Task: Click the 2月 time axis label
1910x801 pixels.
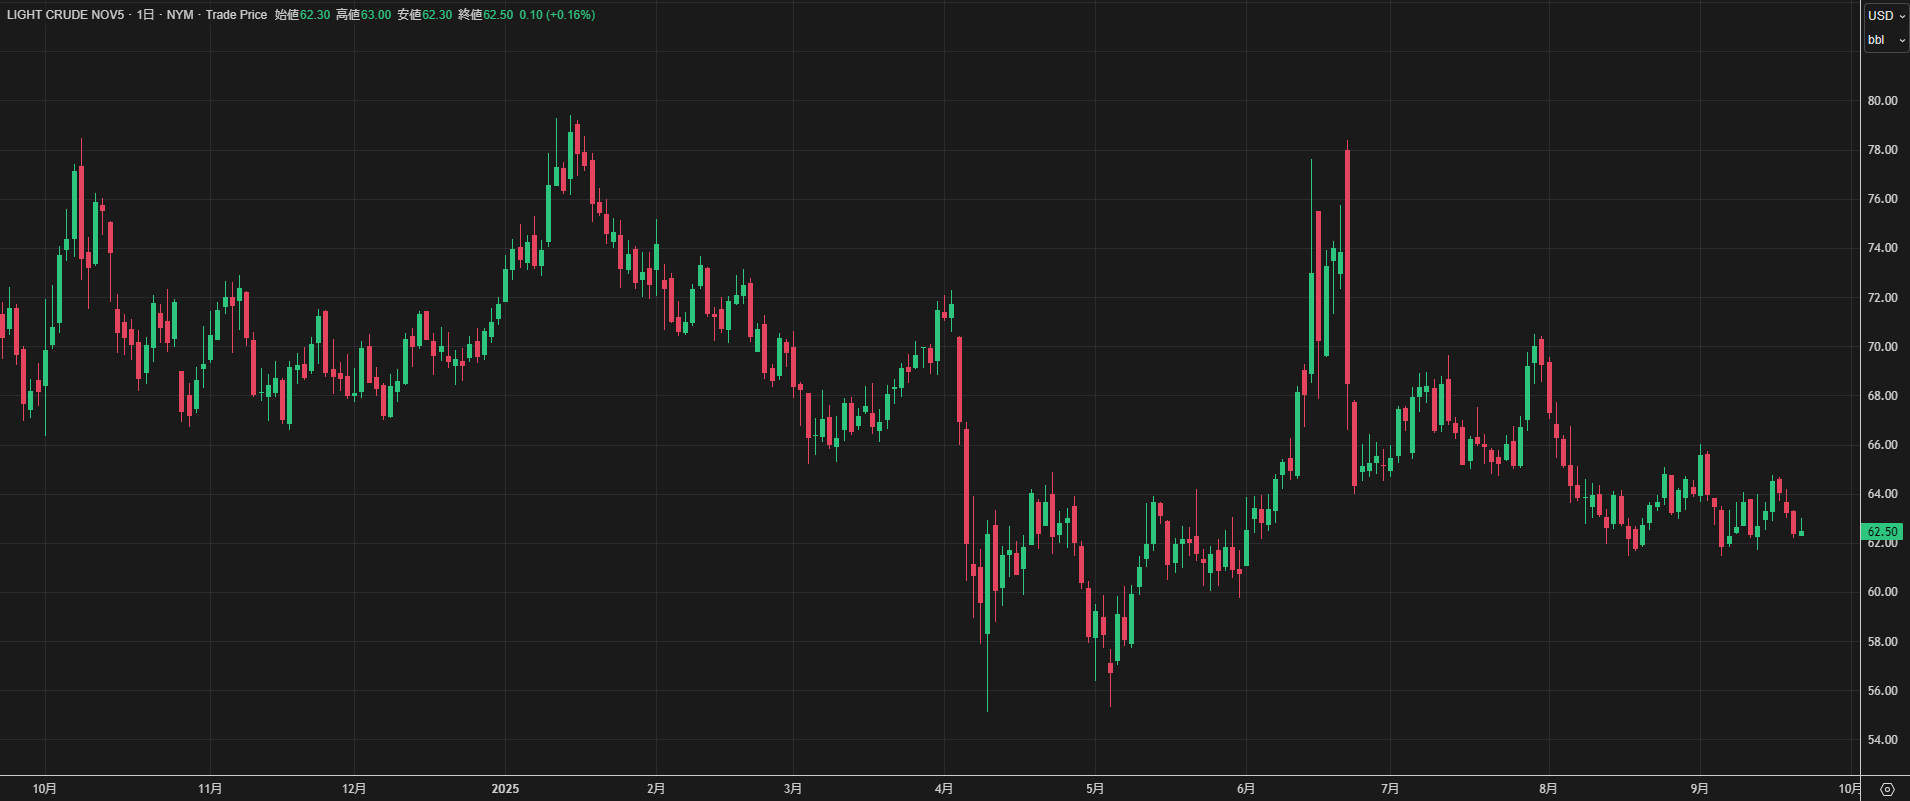Action: [x=655, y=789]
